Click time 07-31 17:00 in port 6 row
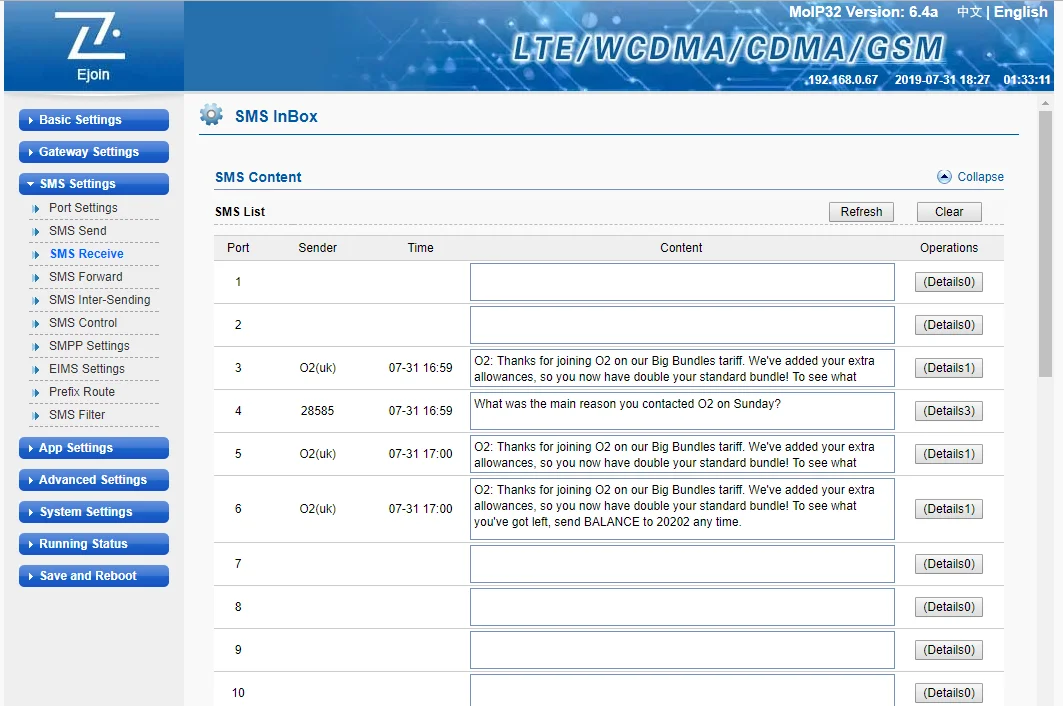Image resolution: width=1063 pixels, height=706 pixels. 420,509
